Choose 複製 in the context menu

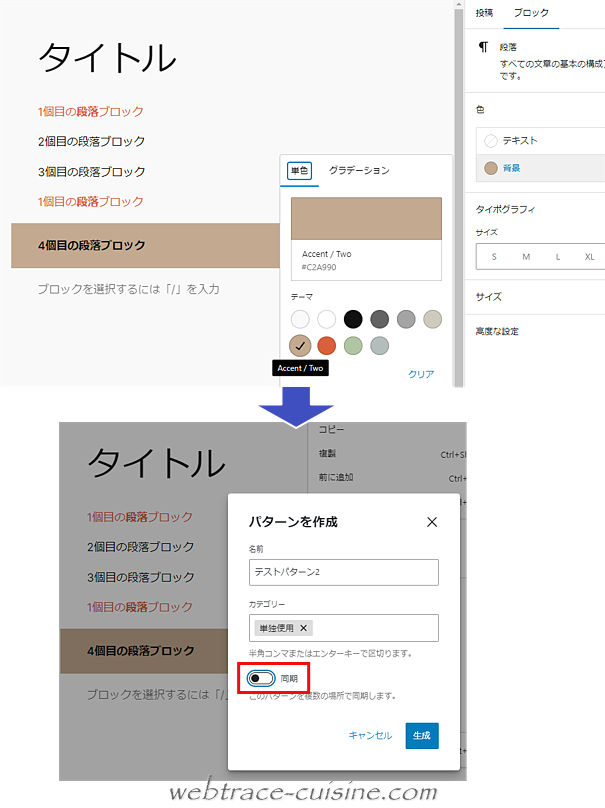[x=327, y=453]
